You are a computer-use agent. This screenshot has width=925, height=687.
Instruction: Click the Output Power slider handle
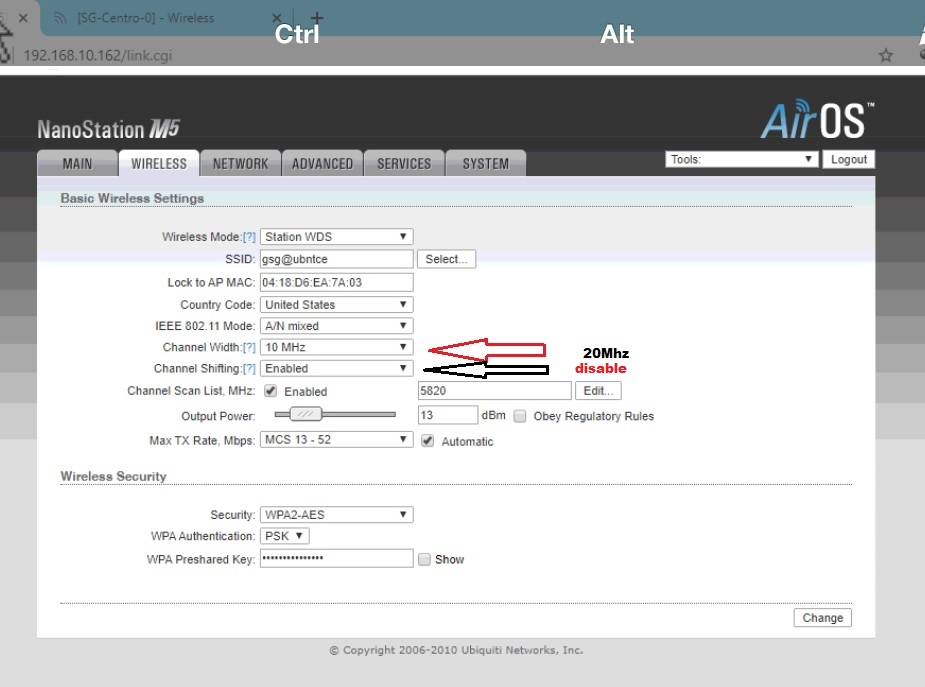coord(305,414)
